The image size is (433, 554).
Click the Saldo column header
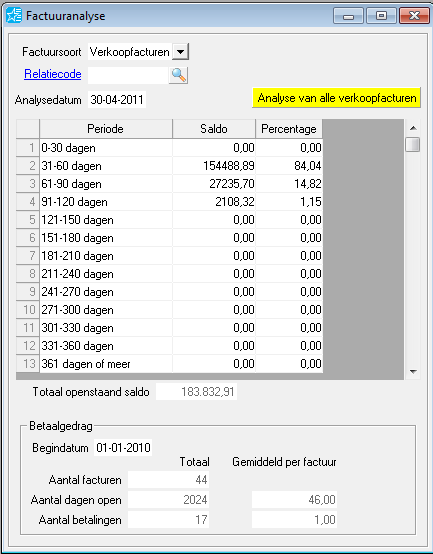click(214, 129)
